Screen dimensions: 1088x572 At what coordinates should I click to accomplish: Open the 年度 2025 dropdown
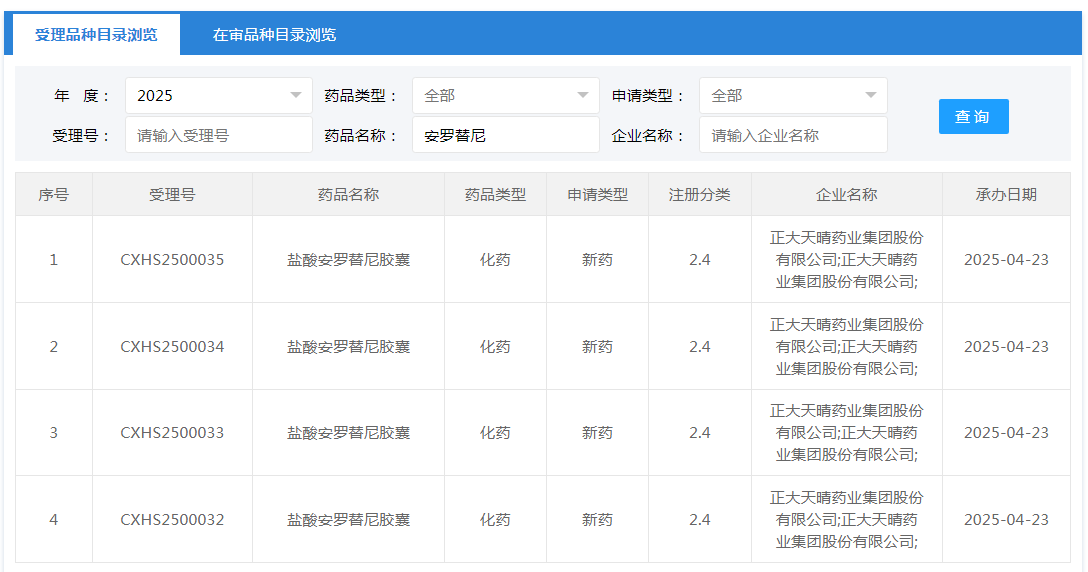tap(219, 96)
